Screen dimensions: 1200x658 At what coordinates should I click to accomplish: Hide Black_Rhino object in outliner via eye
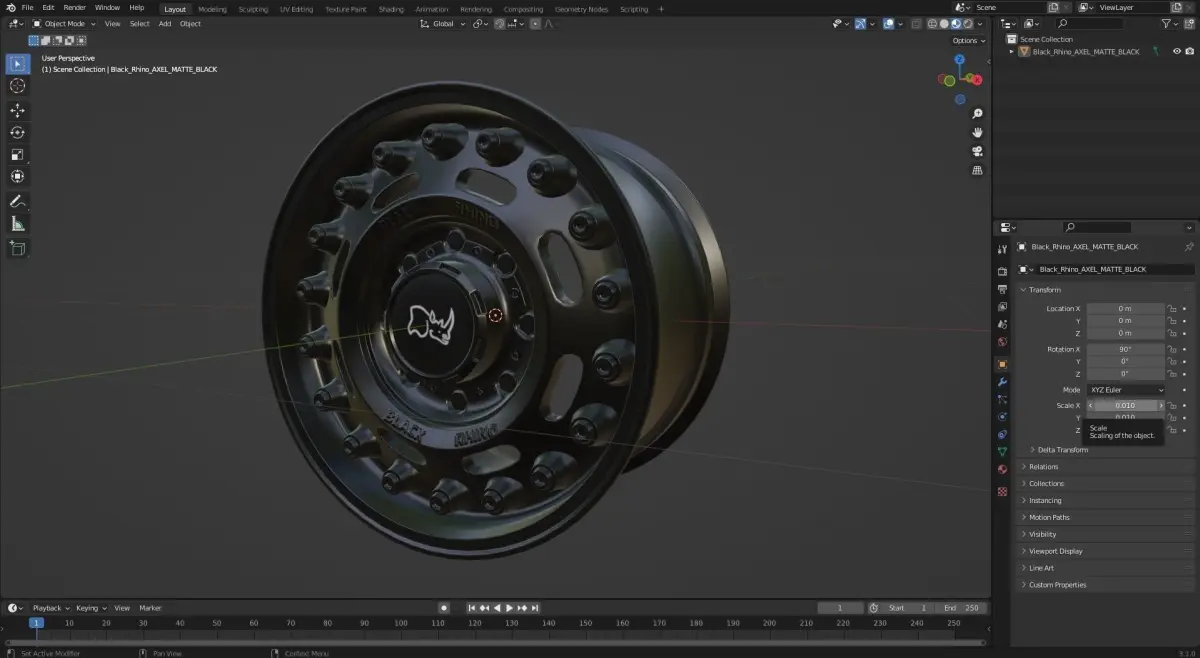coord(1176,51)
